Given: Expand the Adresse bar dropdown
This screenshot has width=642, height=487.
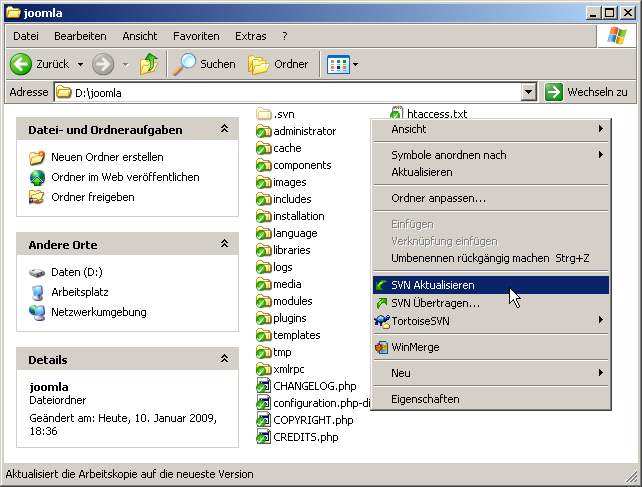Looking at the screenshot, I should 529,92.
